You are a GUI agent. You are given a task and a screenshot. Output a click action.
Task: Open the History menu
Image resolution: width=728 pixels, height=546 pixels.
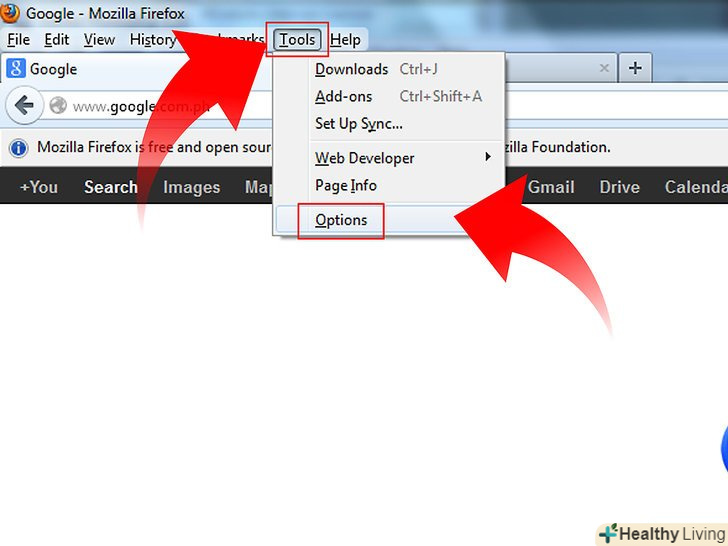153,40
